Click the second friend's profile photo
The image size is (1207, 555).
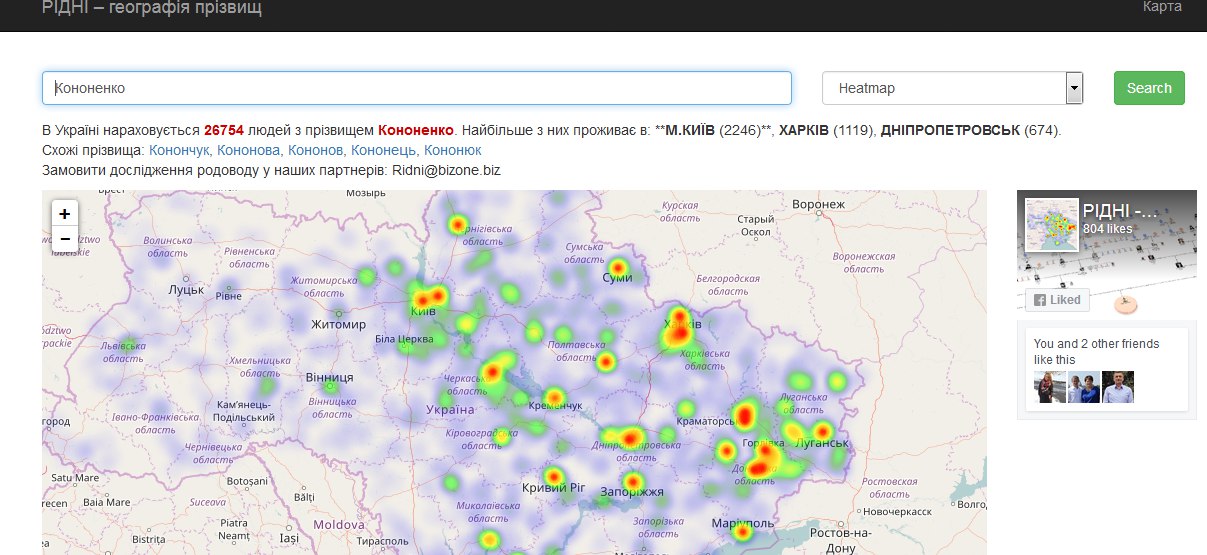pyautogui.click(x=1084, y=387)
